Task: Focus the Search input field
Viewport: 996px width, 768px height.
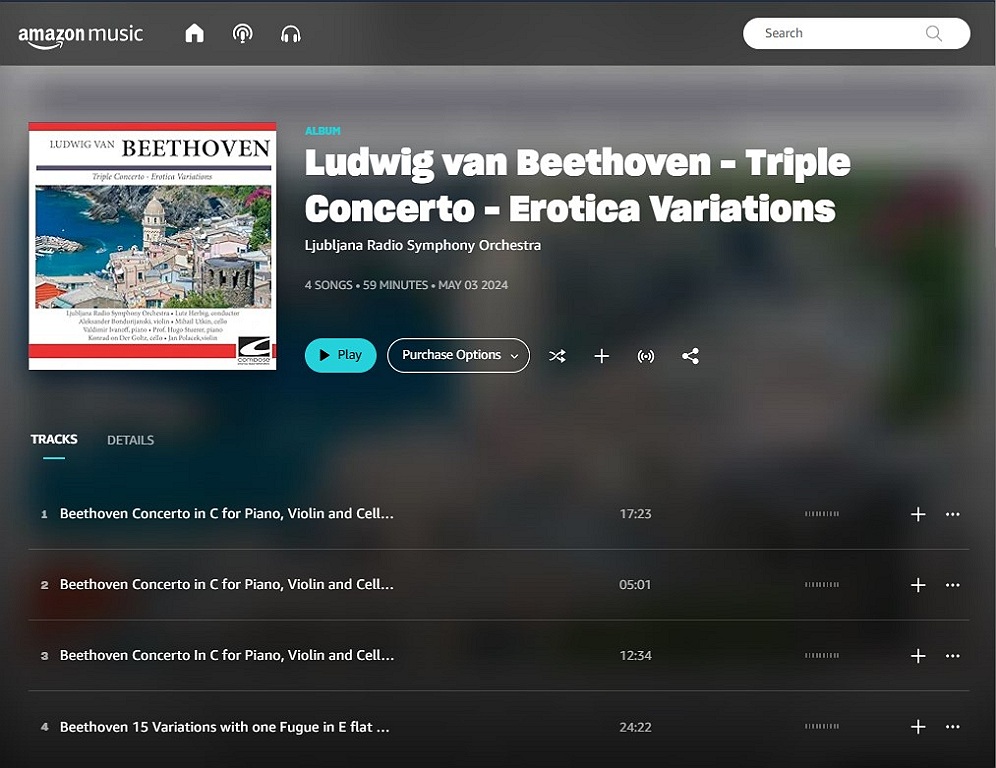Action: tap(856, 33)
